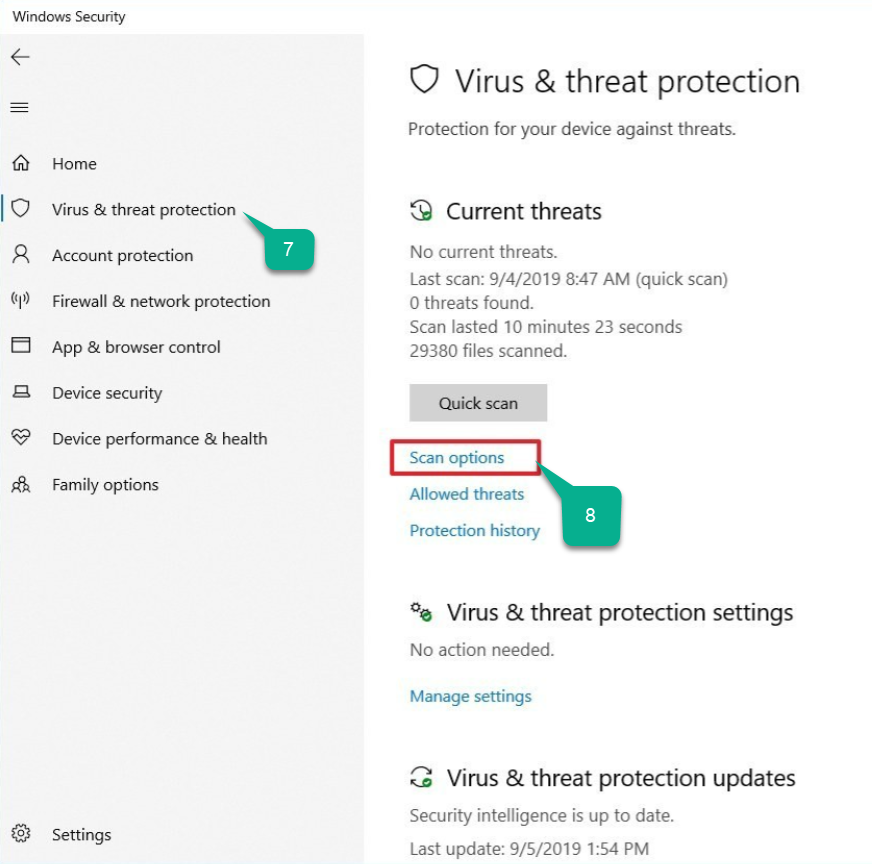Click the Settings gear icon
Screen dimensions: 872x864
coord(21,833)
